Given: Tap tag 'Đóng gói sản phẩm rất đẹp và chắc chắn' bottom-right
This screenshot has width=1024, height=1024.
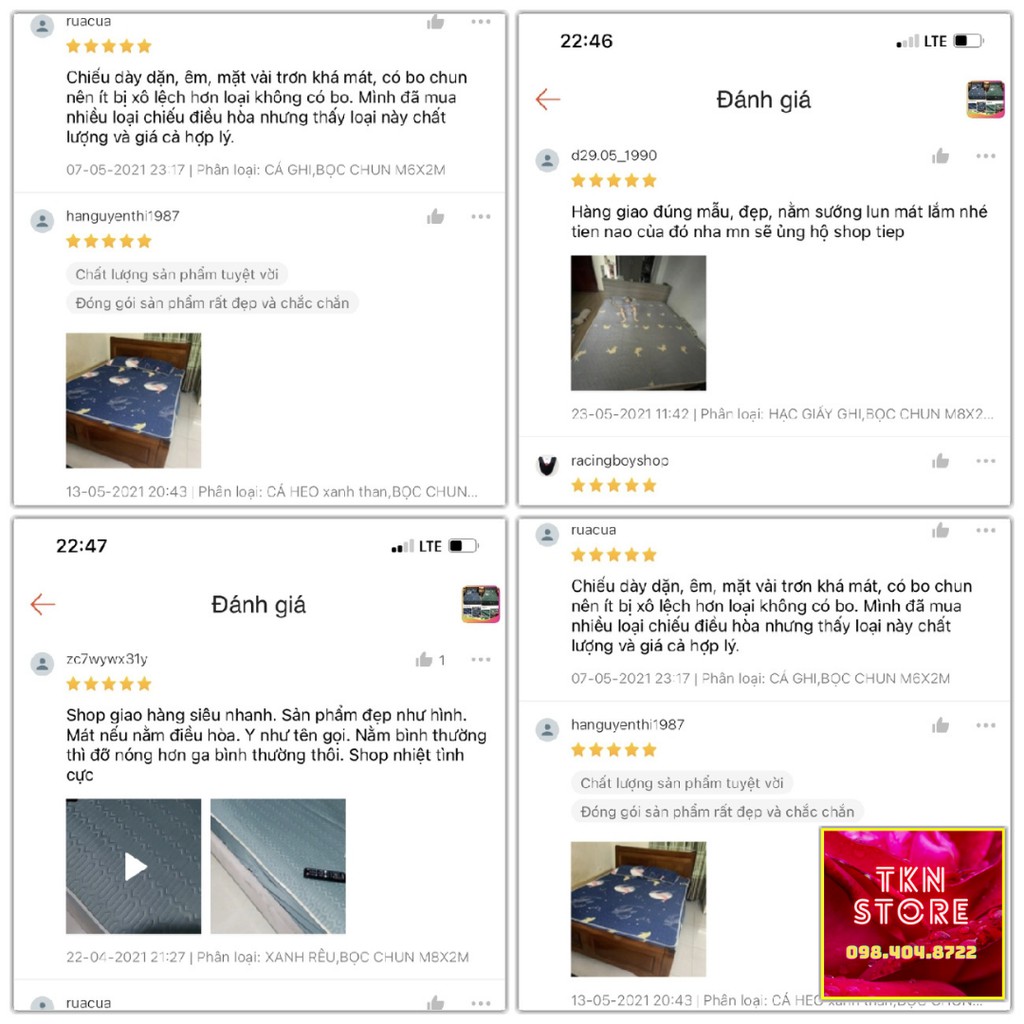Looking at the screenshot, I should point(717,812).
